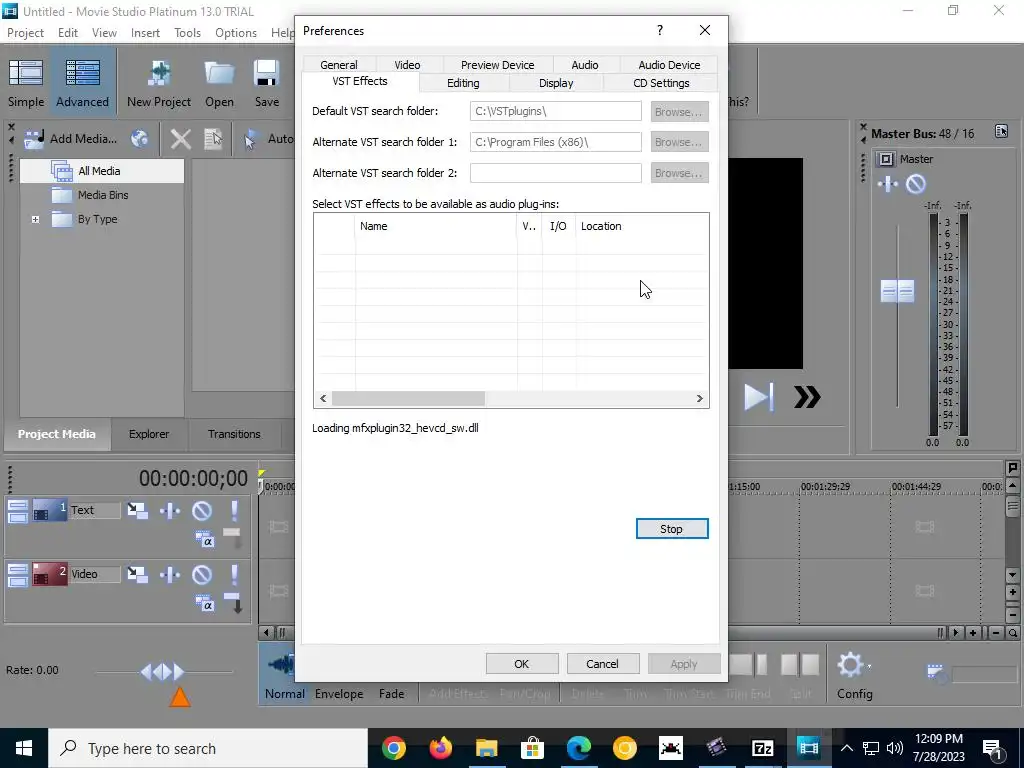Click the Master FX icon in Master Bus

886,159
